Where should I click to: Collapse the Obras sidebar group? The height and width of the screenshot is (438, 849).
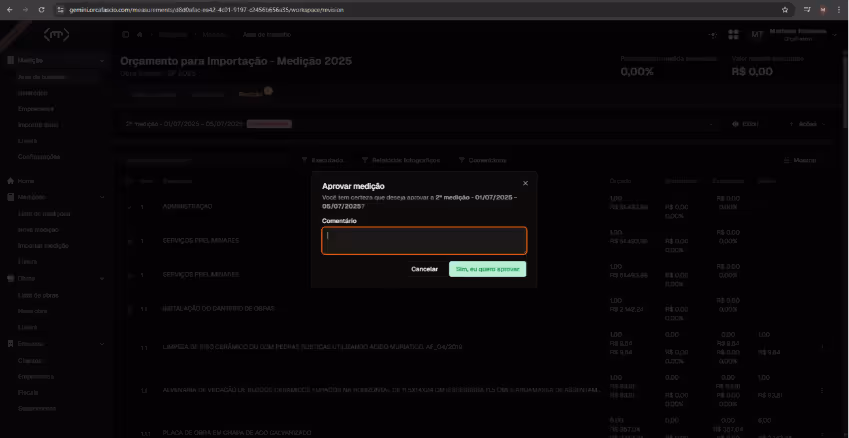102,278
